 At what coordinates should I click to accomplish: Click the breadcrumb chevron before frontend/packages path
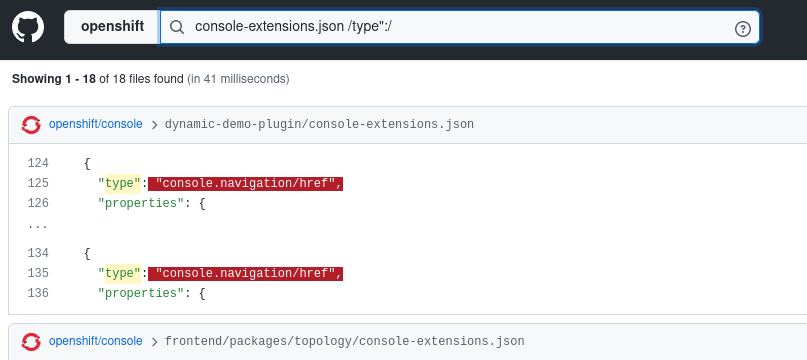point(154,341)
